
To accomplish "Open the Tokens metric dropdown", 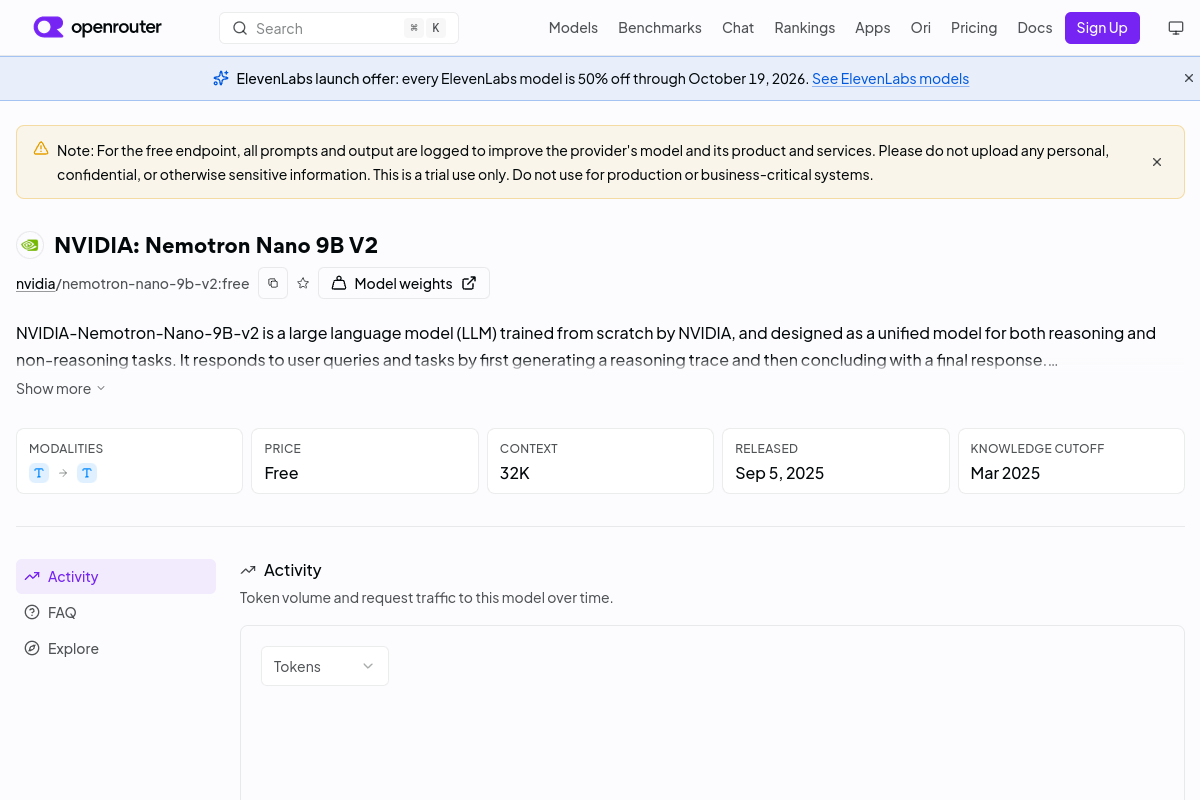I will click(x=325, y=666).
